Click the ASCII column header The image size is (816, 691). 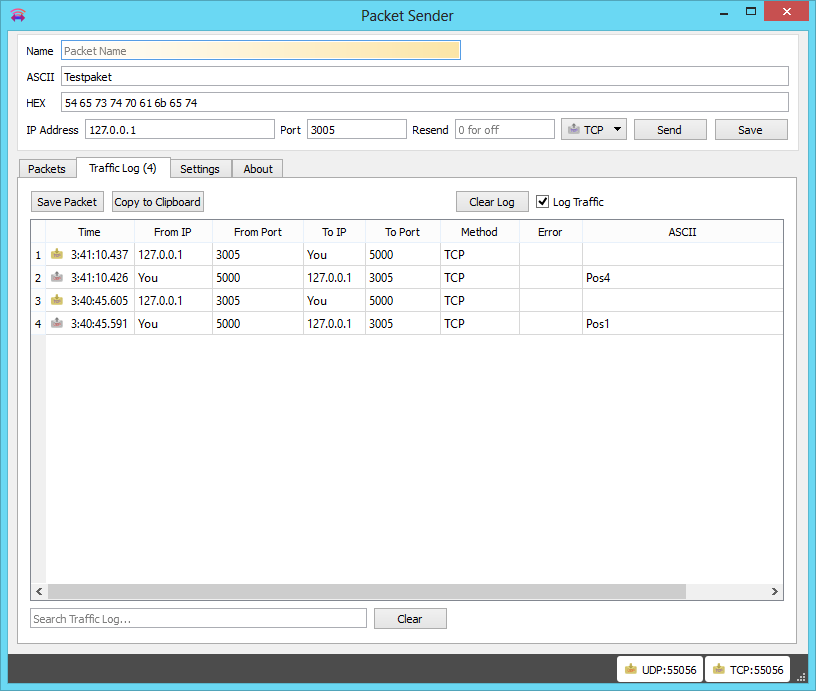(x=682, y=232)
